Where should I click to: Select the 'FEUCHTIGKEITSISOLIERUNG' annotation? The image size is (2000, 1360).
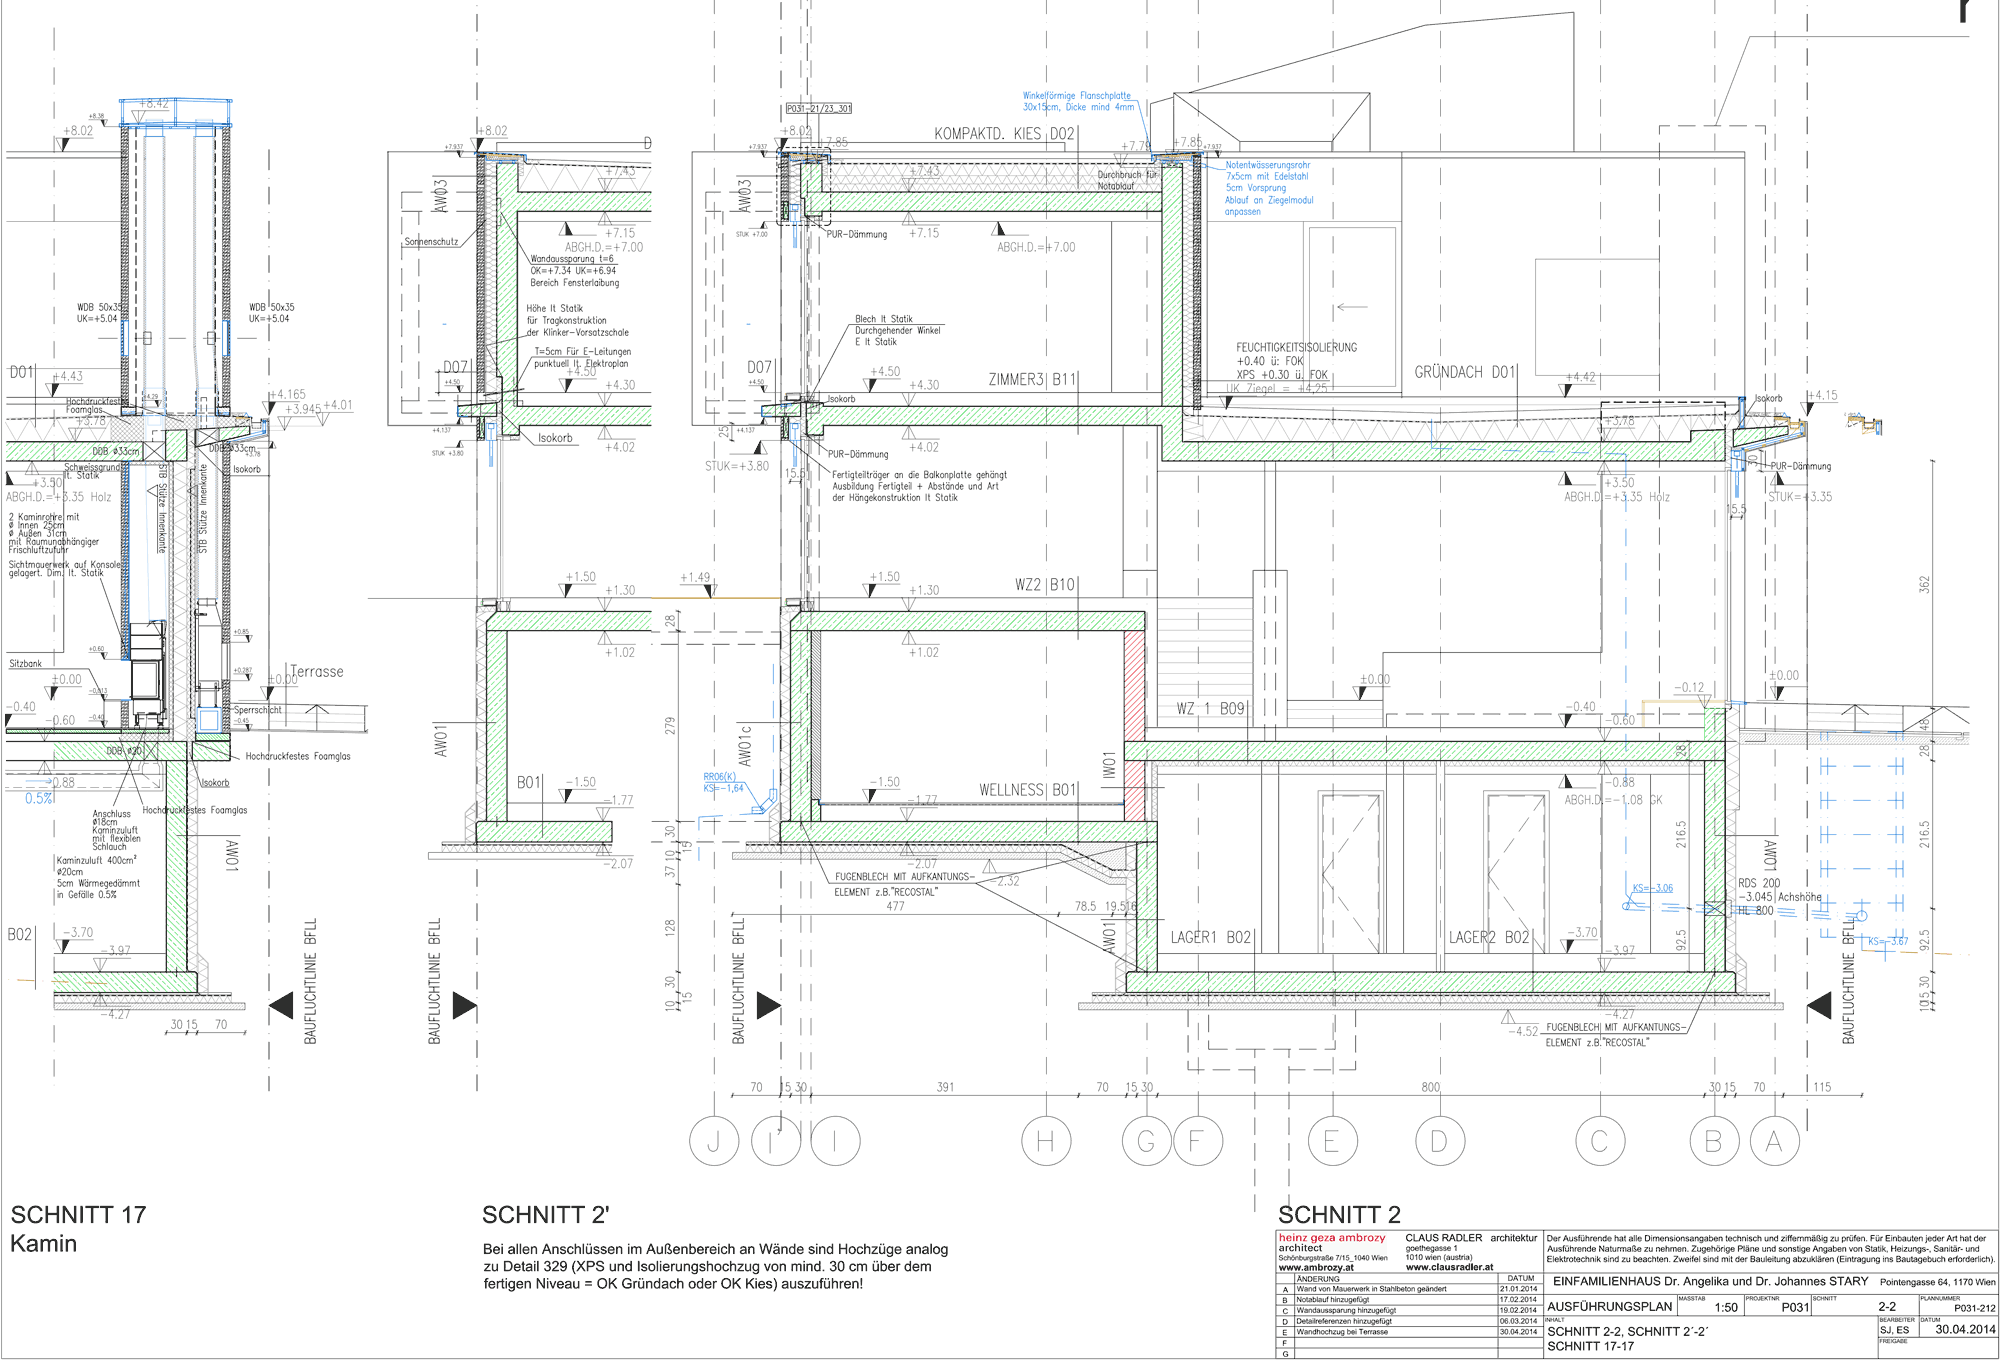point(1297,348)
